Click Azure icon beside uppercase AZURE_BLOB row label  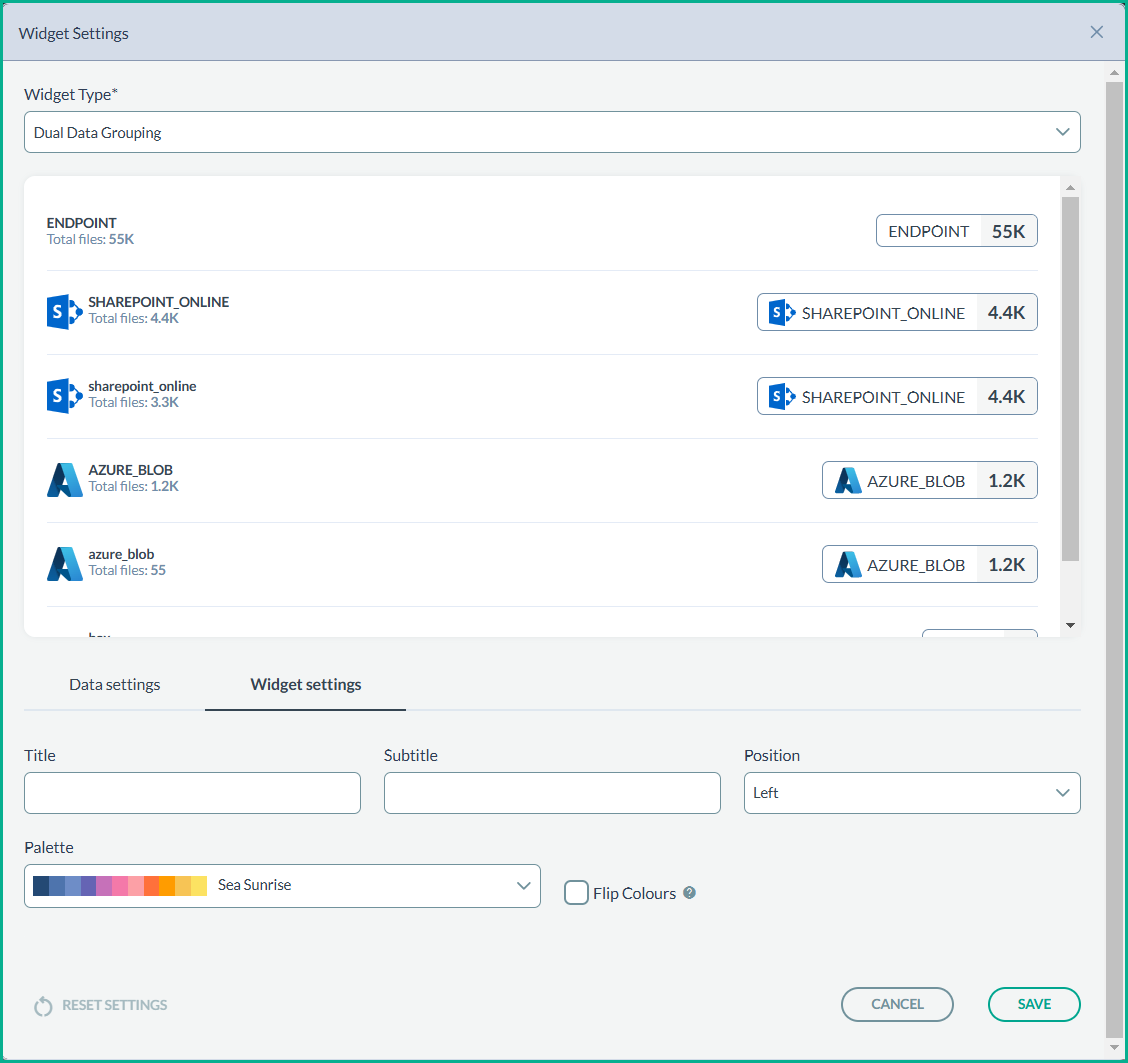tap(64, 480)
